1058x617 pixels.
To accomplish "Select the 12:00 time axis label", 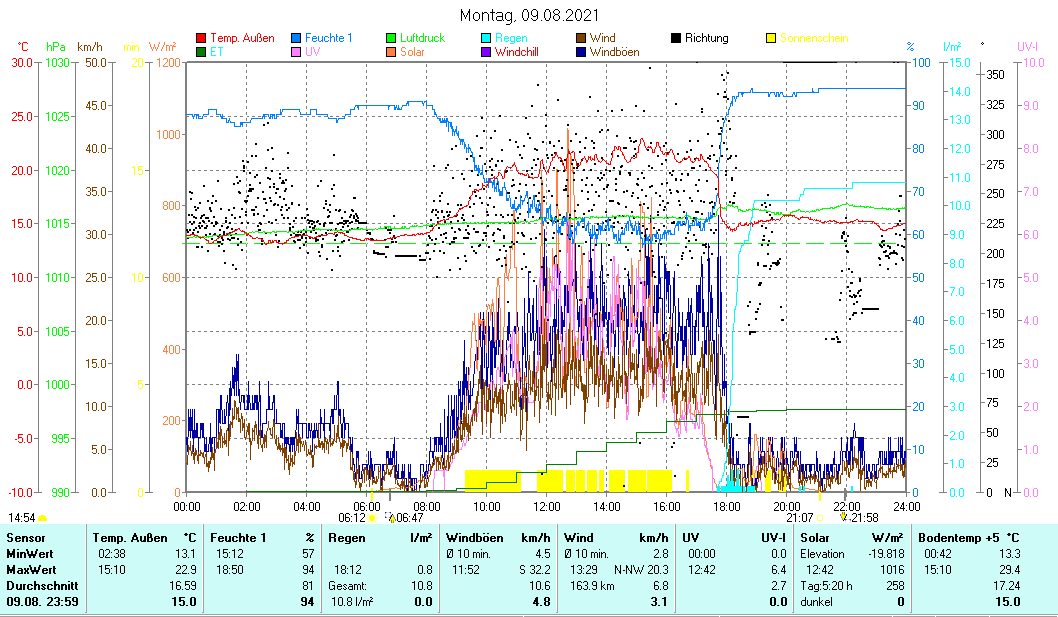I will click(547, 505).
